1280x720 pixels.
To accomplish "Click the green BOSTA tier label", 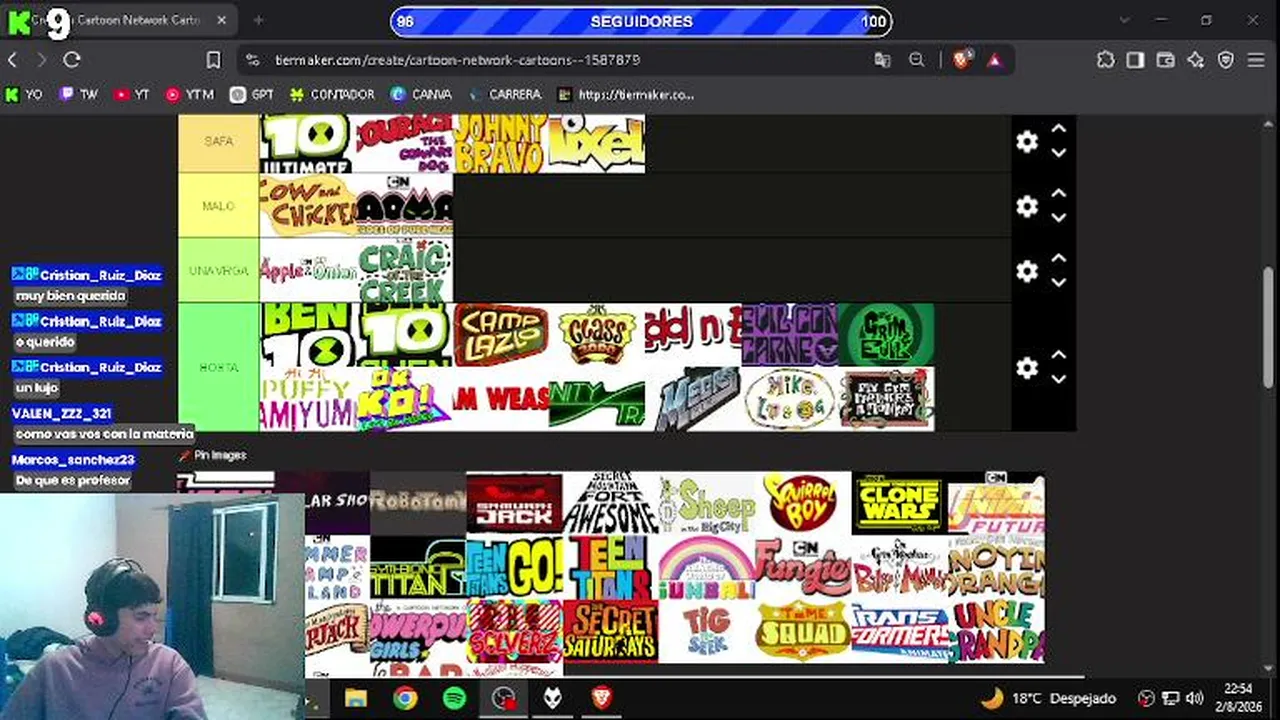I will click(219, 368).
